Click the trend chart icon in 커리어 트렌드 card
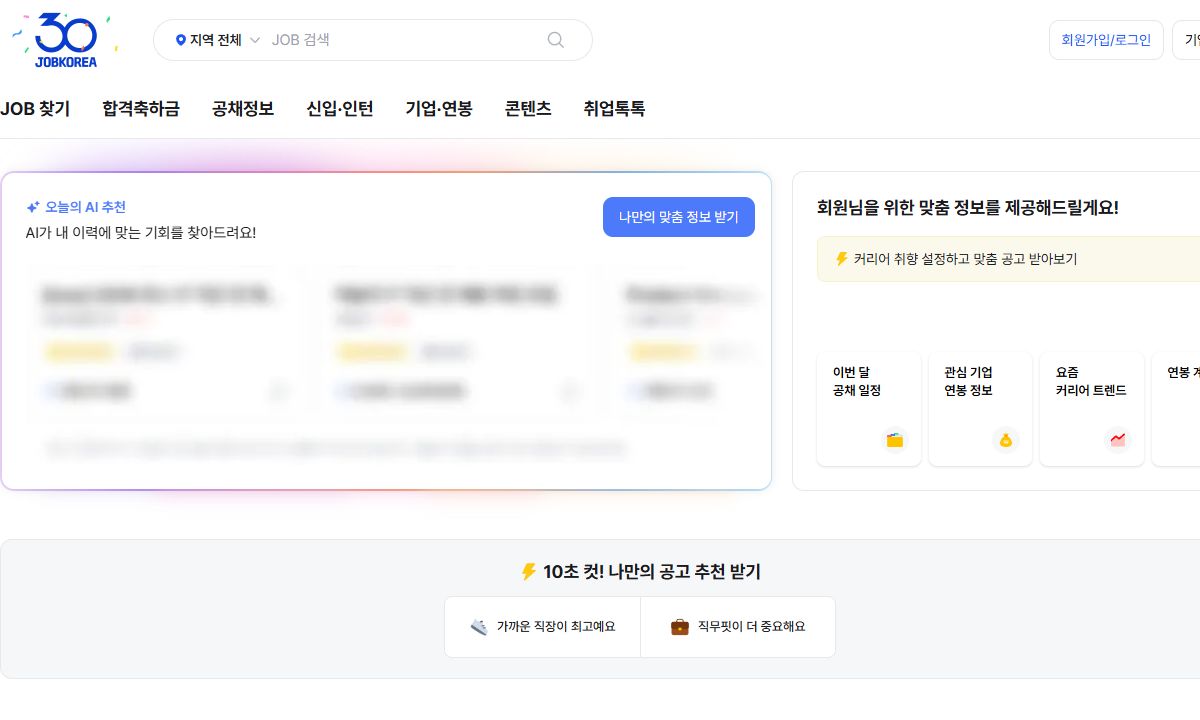 (1118, 440)
